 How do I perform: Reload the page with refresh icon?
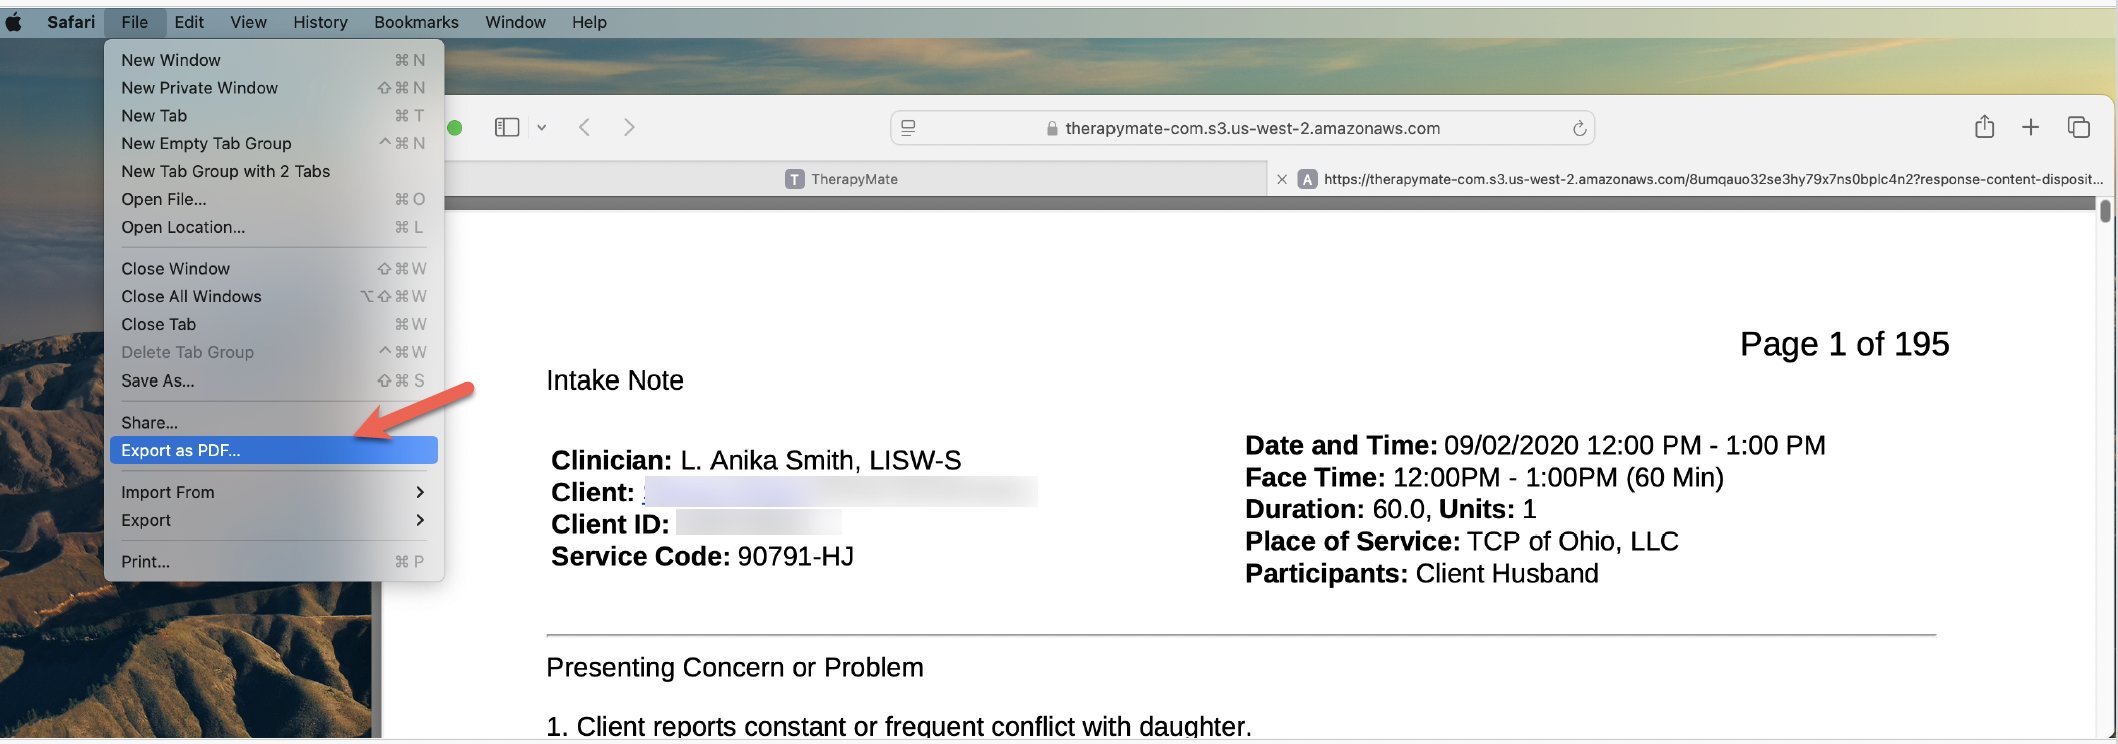click(x=1579, y=128)
